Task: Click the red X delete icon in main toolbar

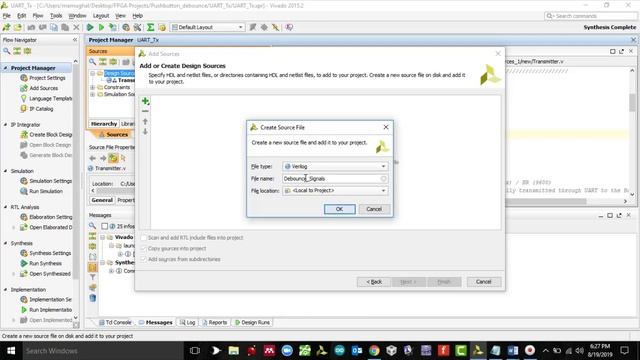Action: [76, 27]
